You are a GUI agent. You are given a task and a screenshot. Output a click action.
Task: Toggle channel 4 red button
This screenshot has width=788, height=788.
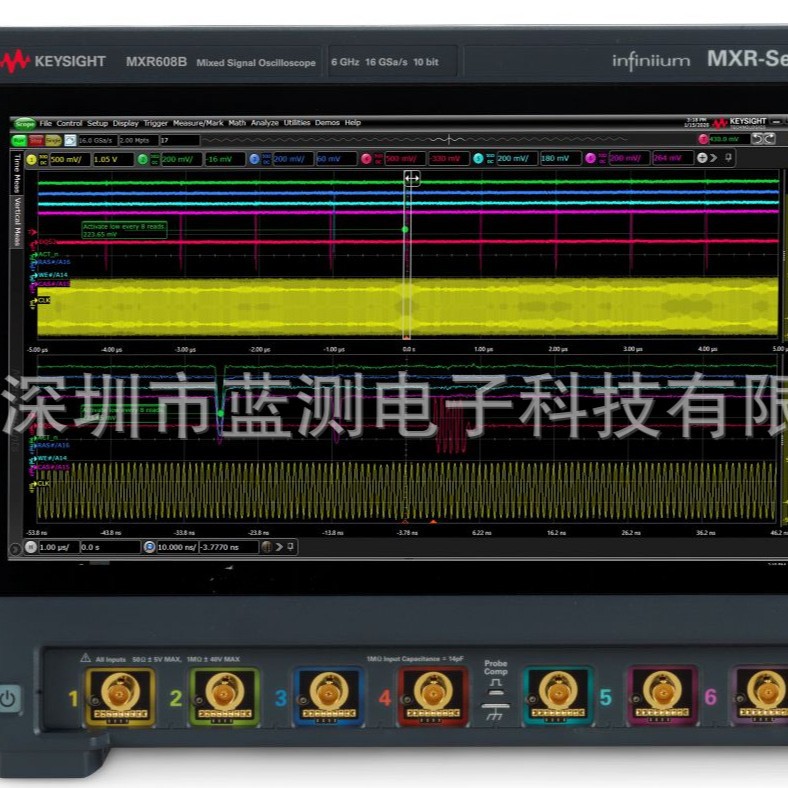[x=366, y=159]
